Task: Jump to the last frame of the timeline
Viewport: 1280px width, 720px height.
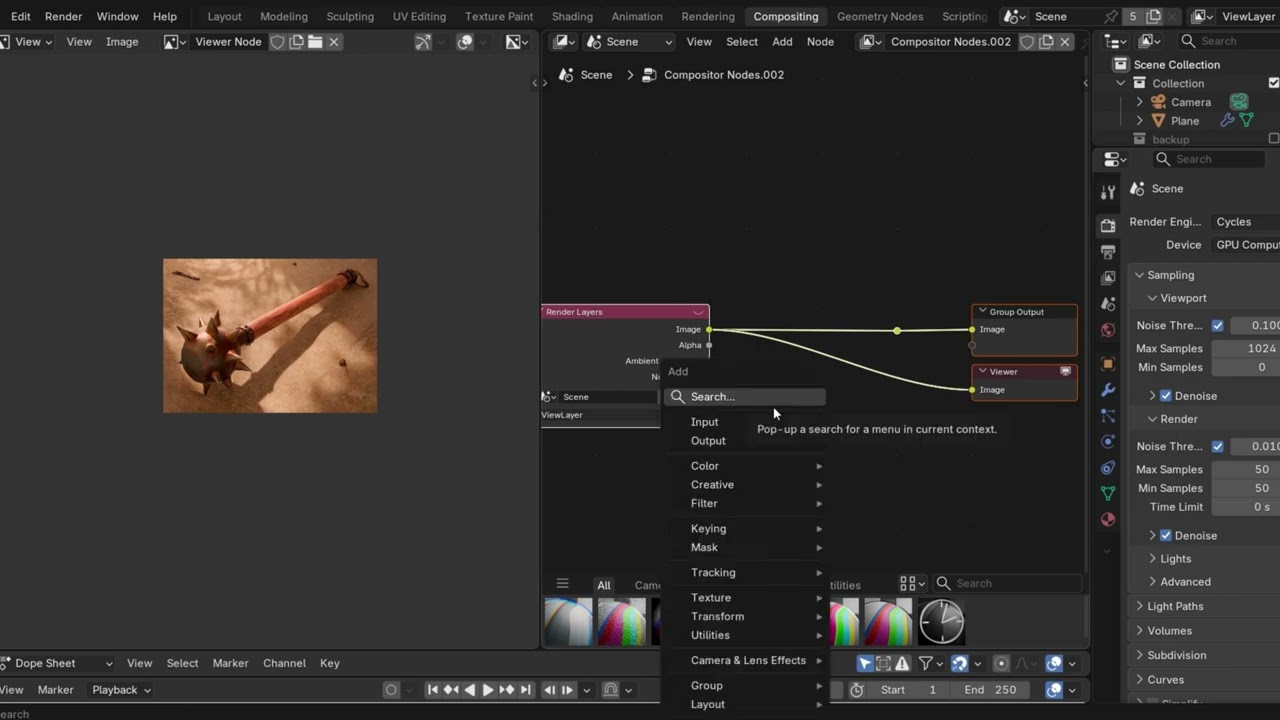Action: click(525, 690)
